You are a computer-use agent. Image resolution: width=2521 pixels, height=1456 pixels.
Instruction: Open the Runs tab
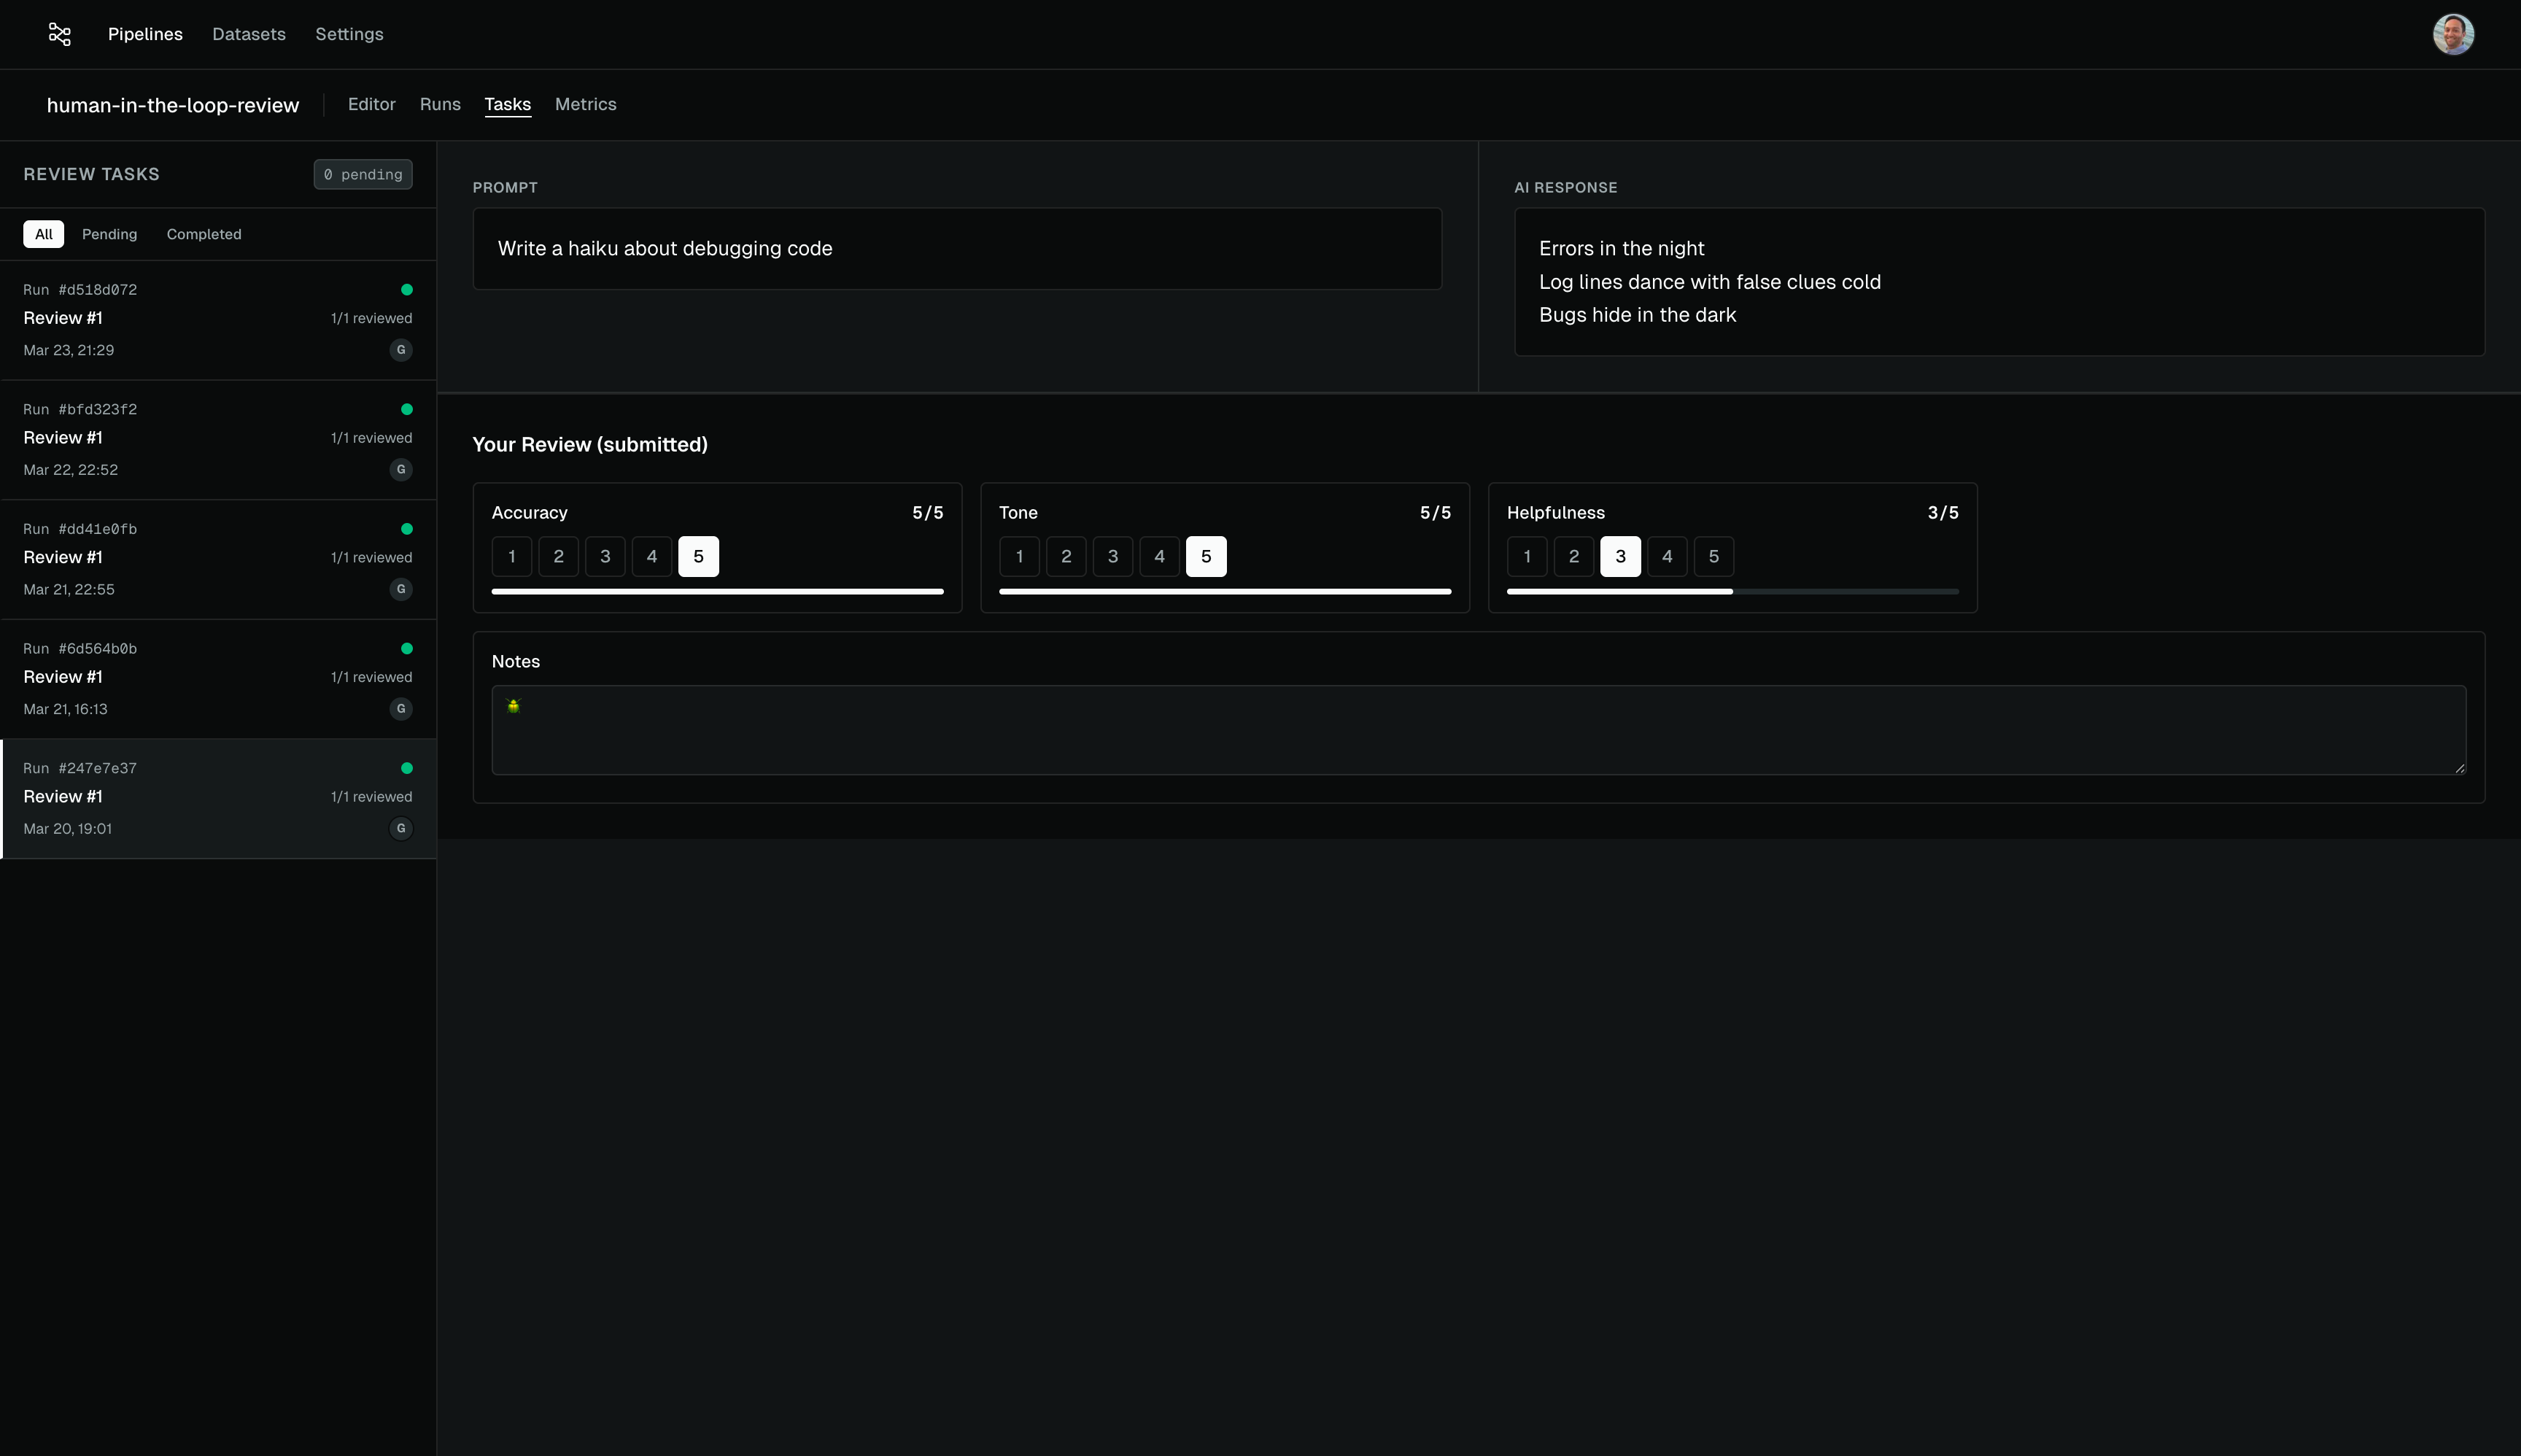440,104
